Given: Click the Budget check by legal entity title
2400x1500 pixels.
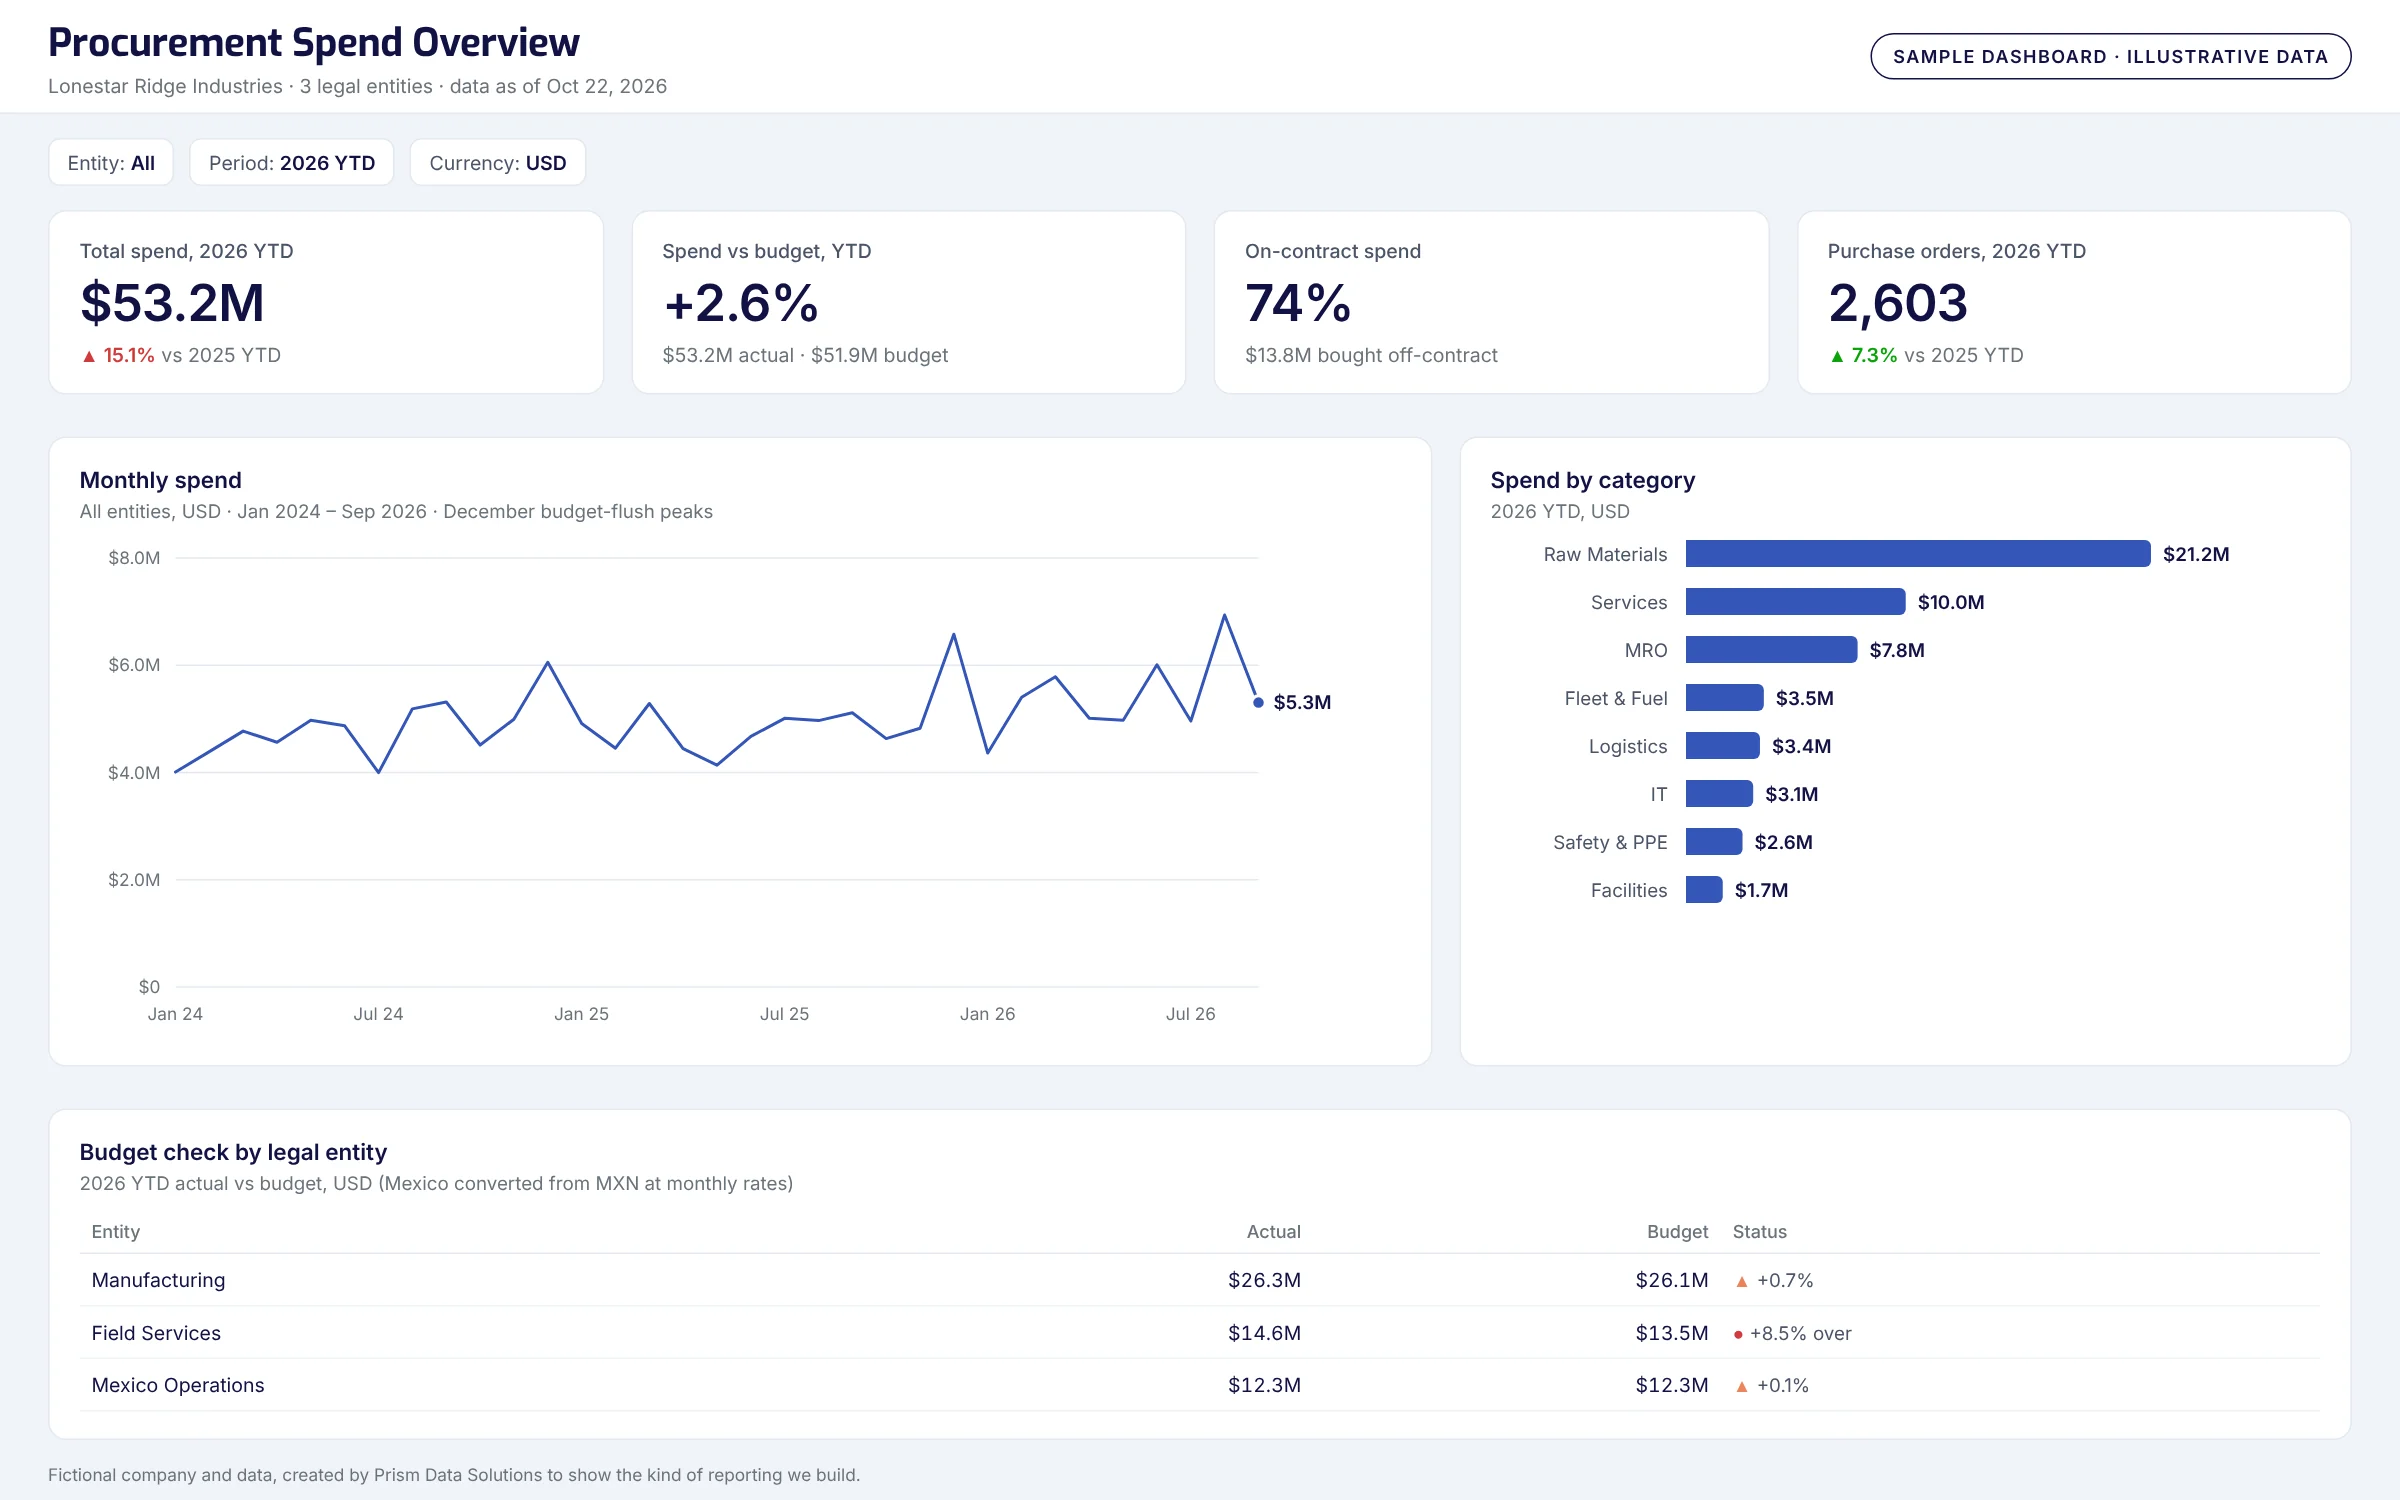Looking at the screenshot, I should coord(233,1152).
